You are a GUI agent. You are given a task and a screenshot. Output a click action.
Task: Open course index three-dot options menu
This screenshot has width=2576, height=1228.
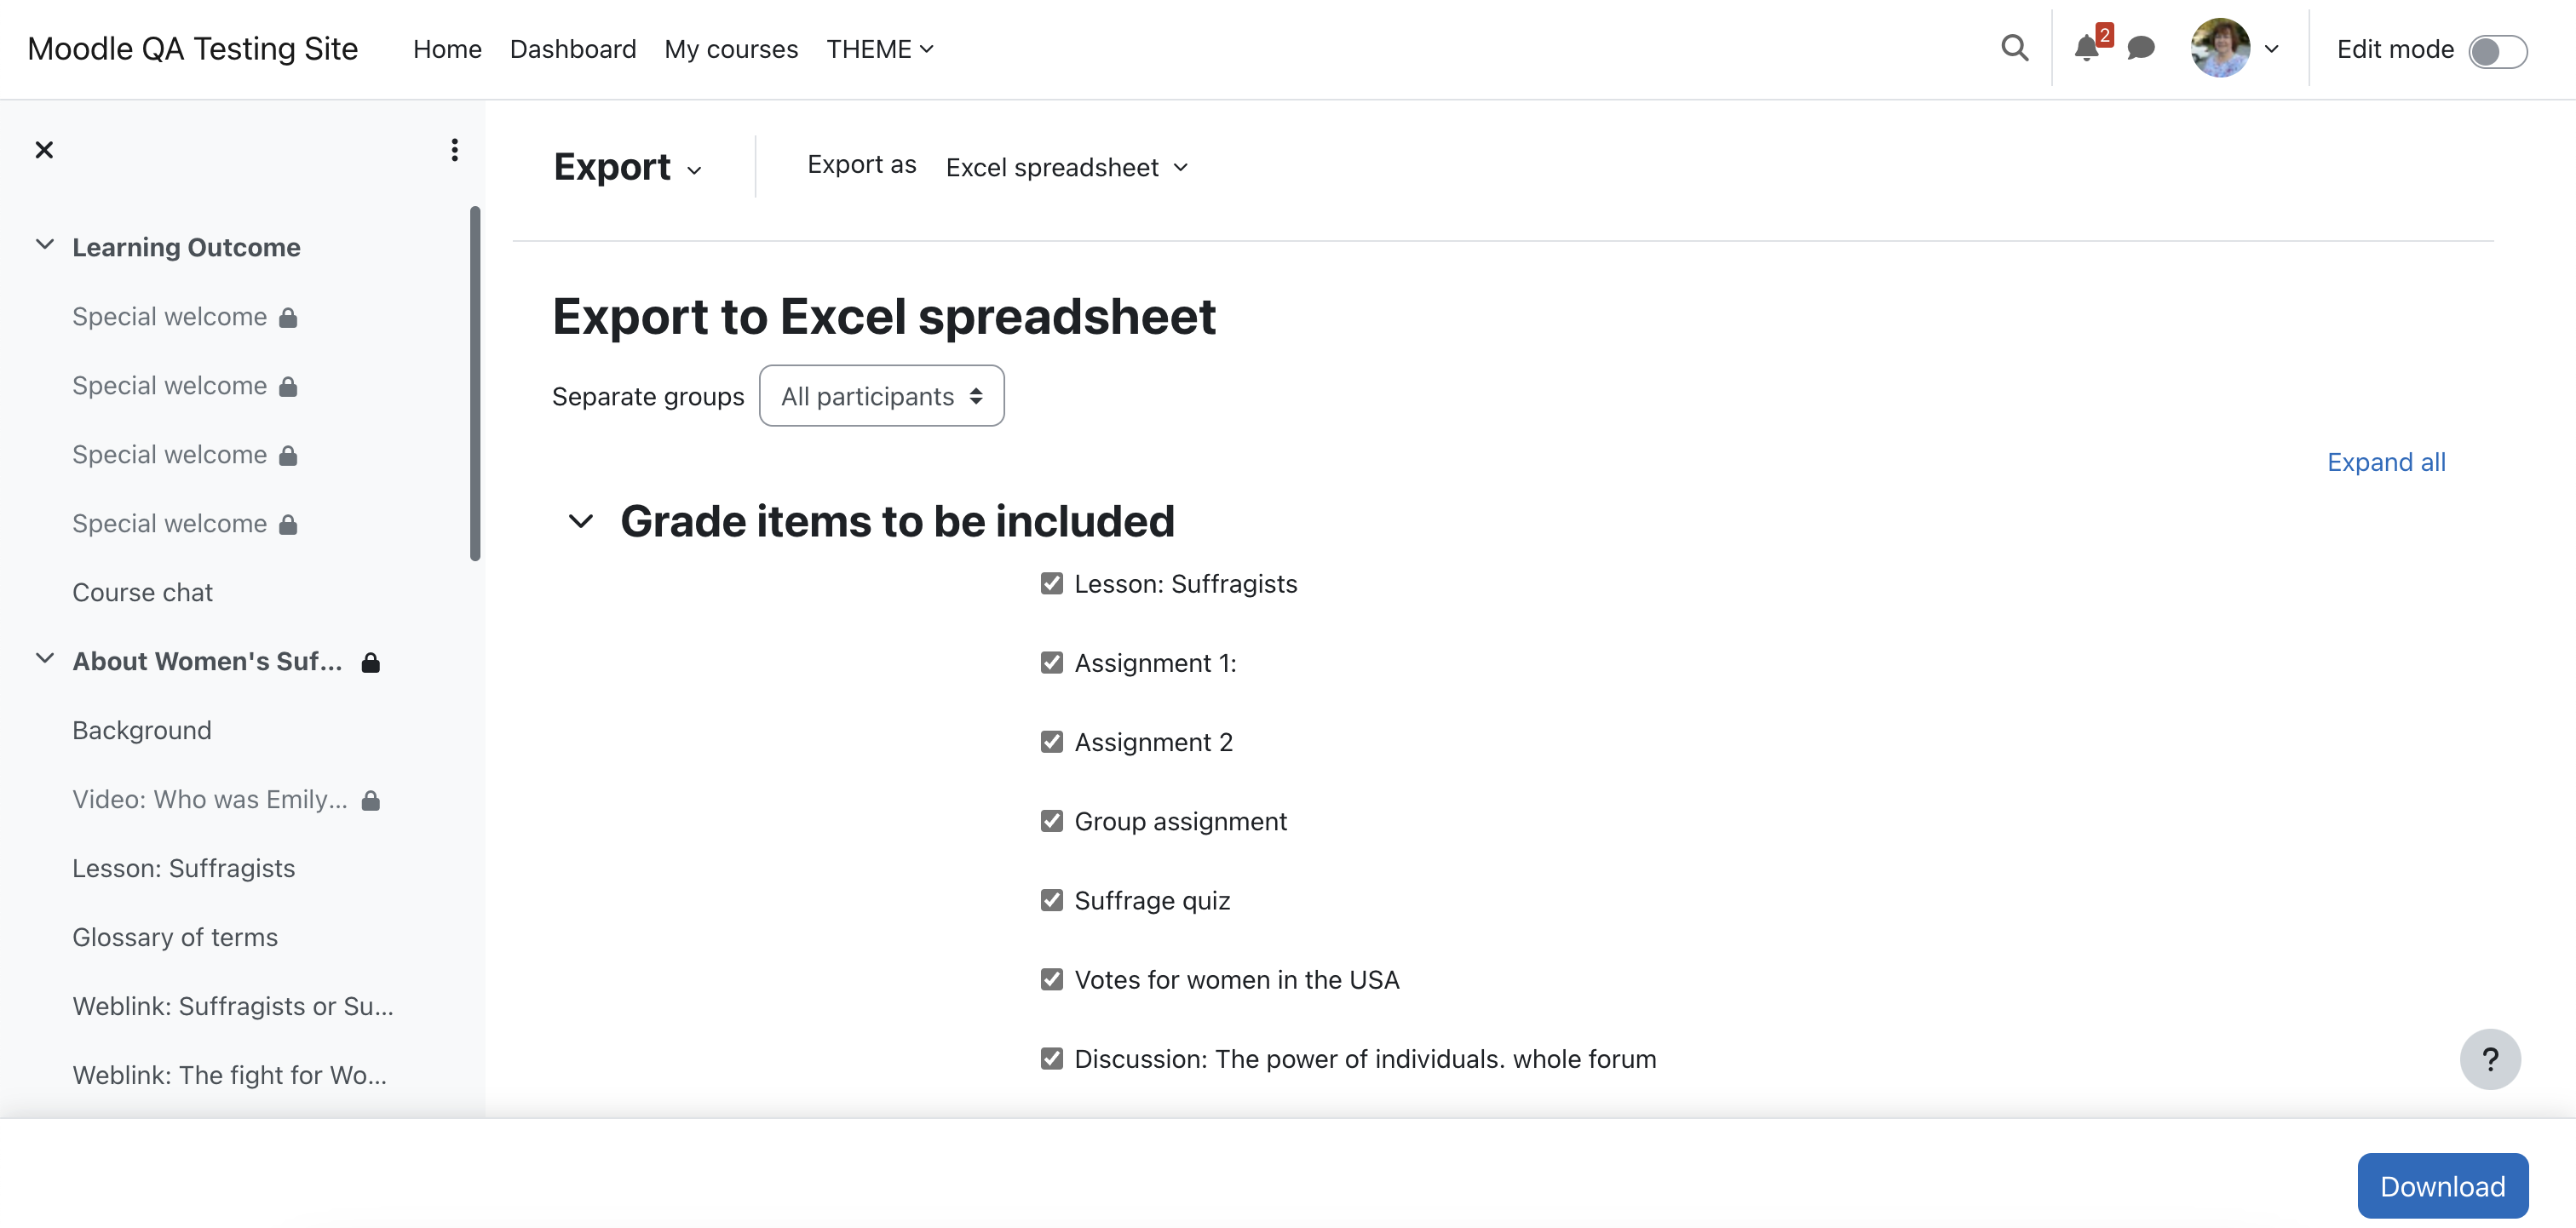[454, 150]
